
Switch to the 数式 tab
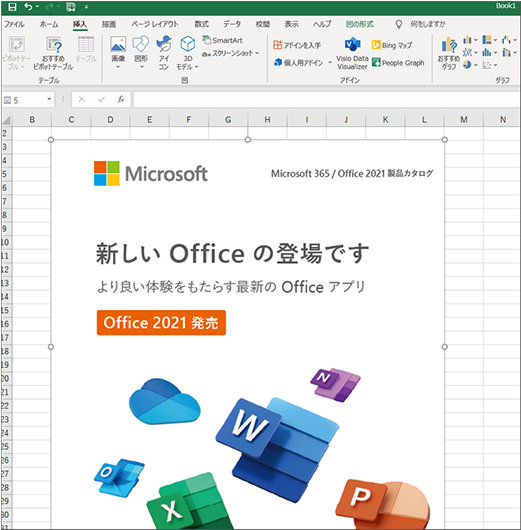click(x=202, y=24)
